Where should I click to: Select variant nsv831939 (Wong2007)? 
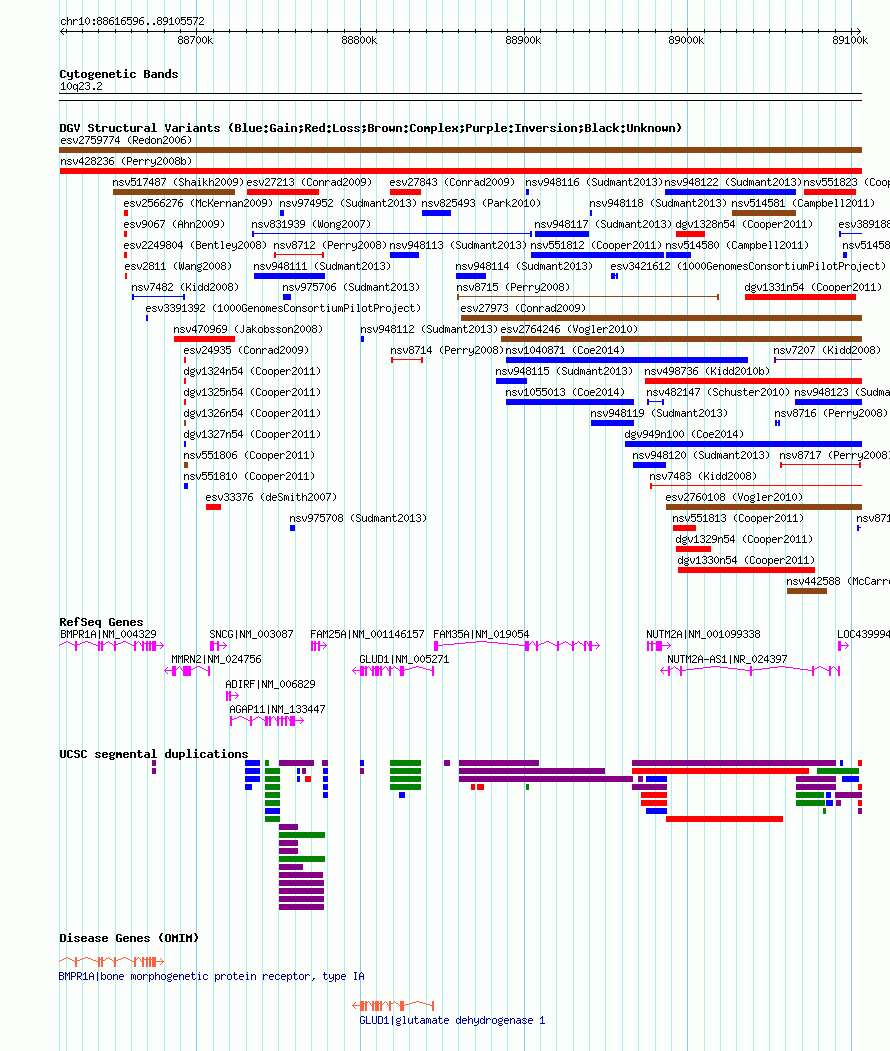coord(311,224)
